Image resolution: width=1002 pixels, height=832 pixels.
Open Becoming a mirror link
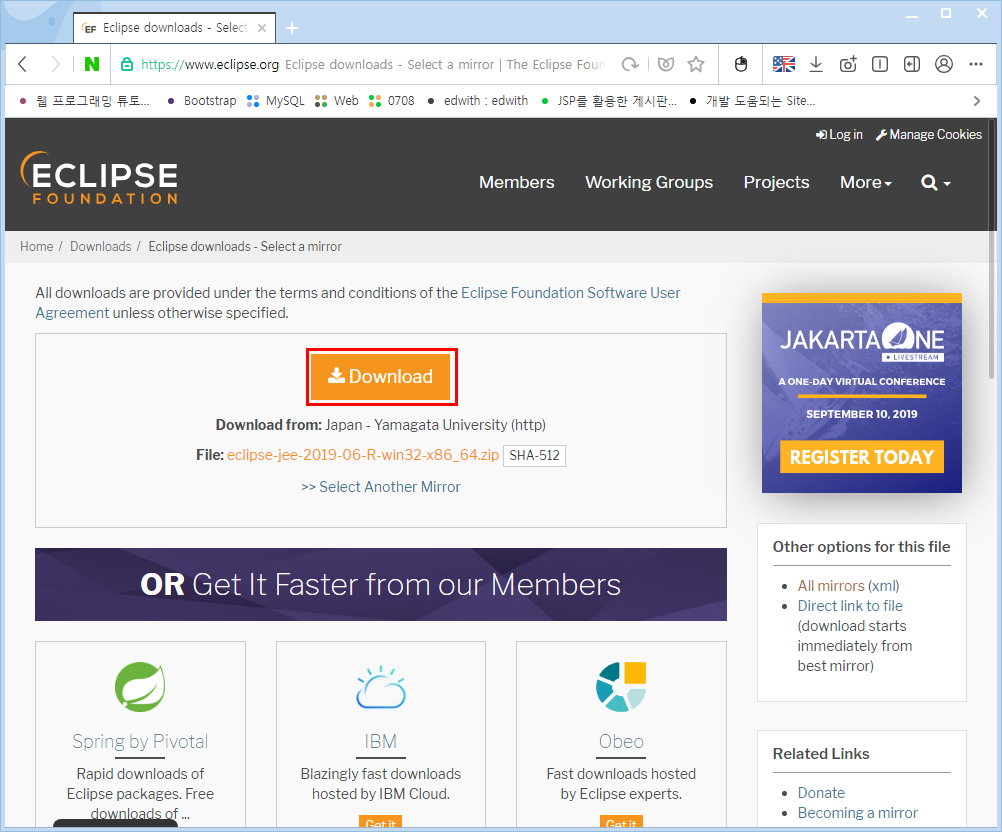(x=858, y=813)
